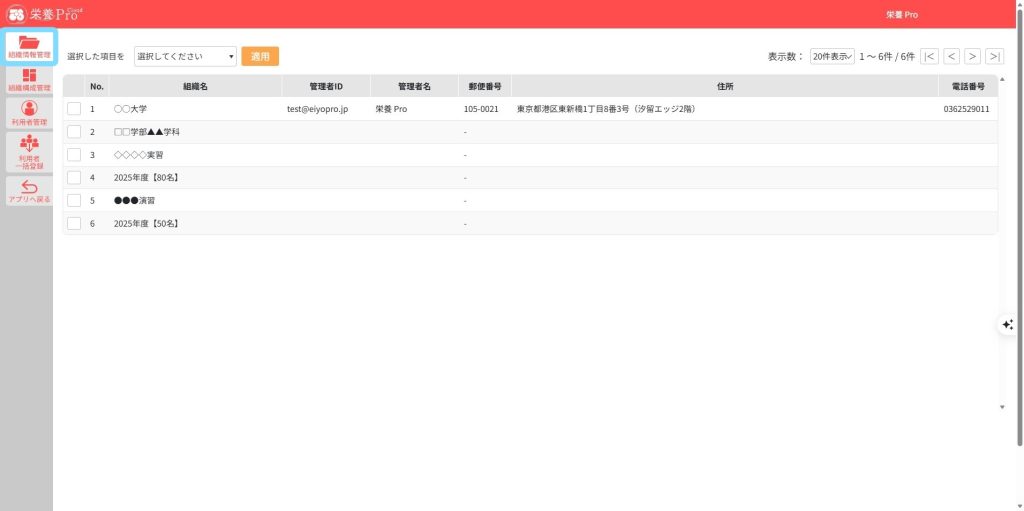
Task: Click the 適用 apply button
Action: [x=260, y=57]
